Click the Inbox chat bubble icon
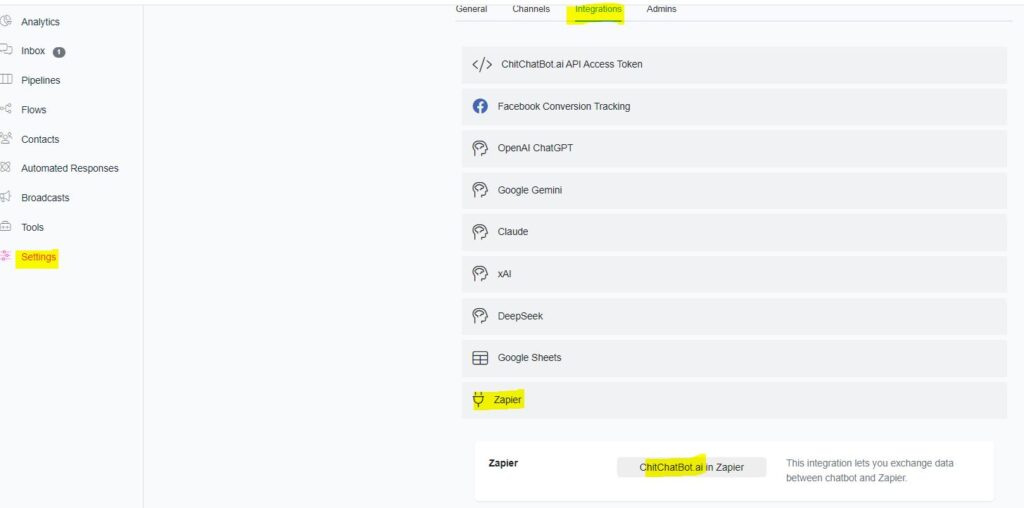Viewport: 1024px width, 508px height. coord(6,50)
